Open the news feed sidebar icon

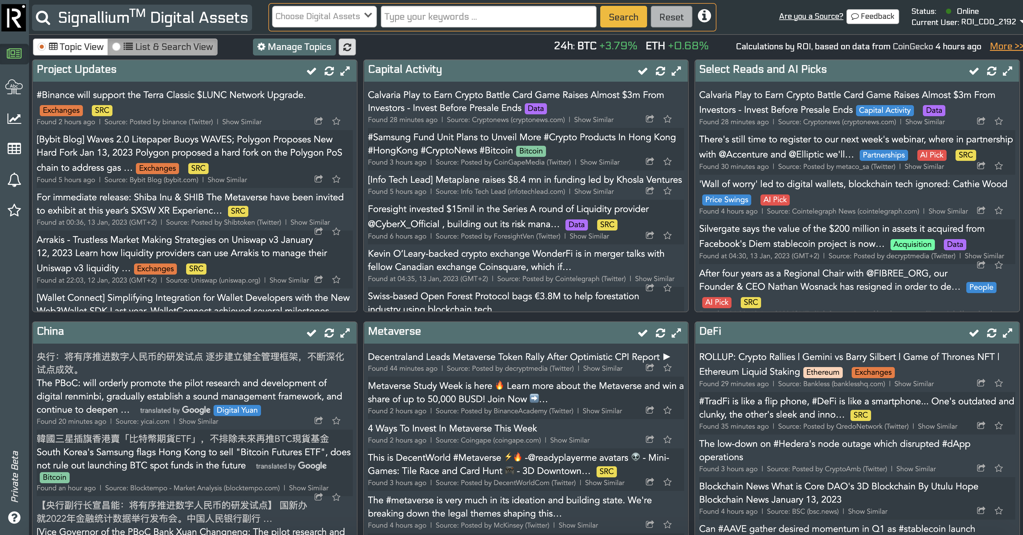click(x=14, y=54)
